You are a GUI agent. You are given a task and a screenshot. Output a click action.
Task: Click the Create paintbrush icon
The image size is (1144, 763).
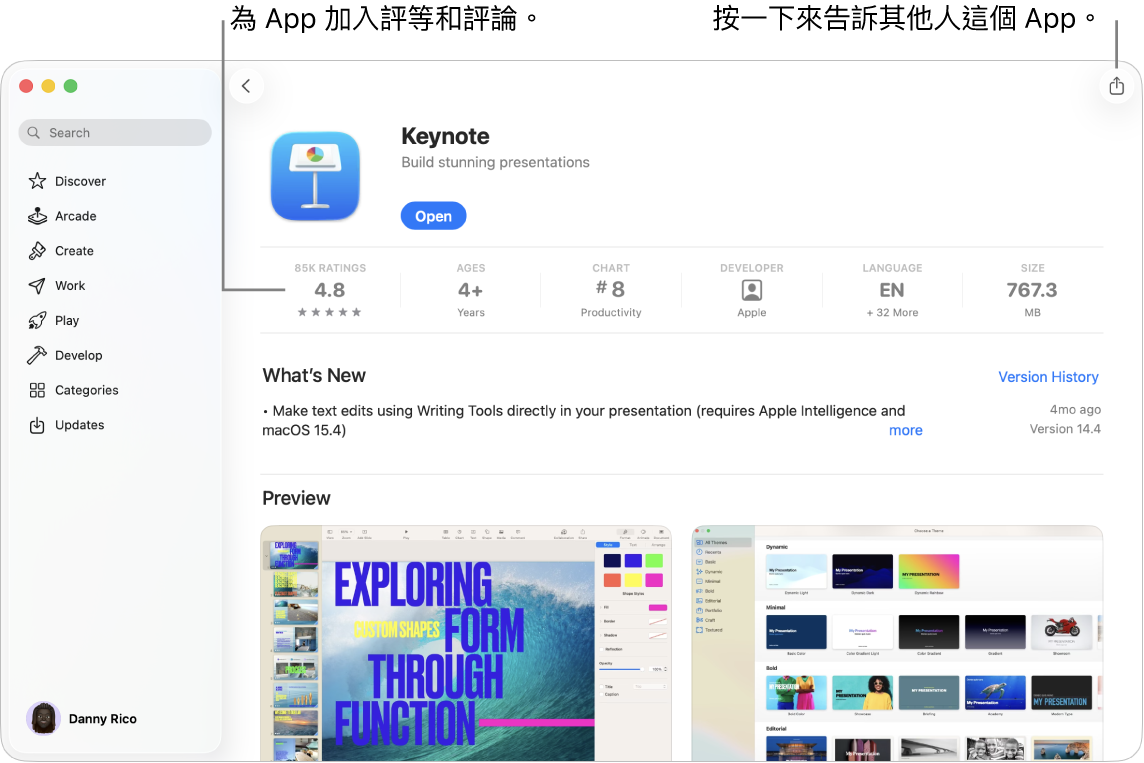37,251
